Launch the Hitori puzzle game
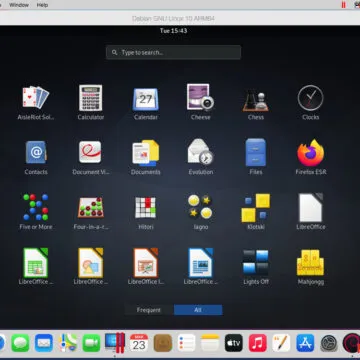 coord(145,207)
